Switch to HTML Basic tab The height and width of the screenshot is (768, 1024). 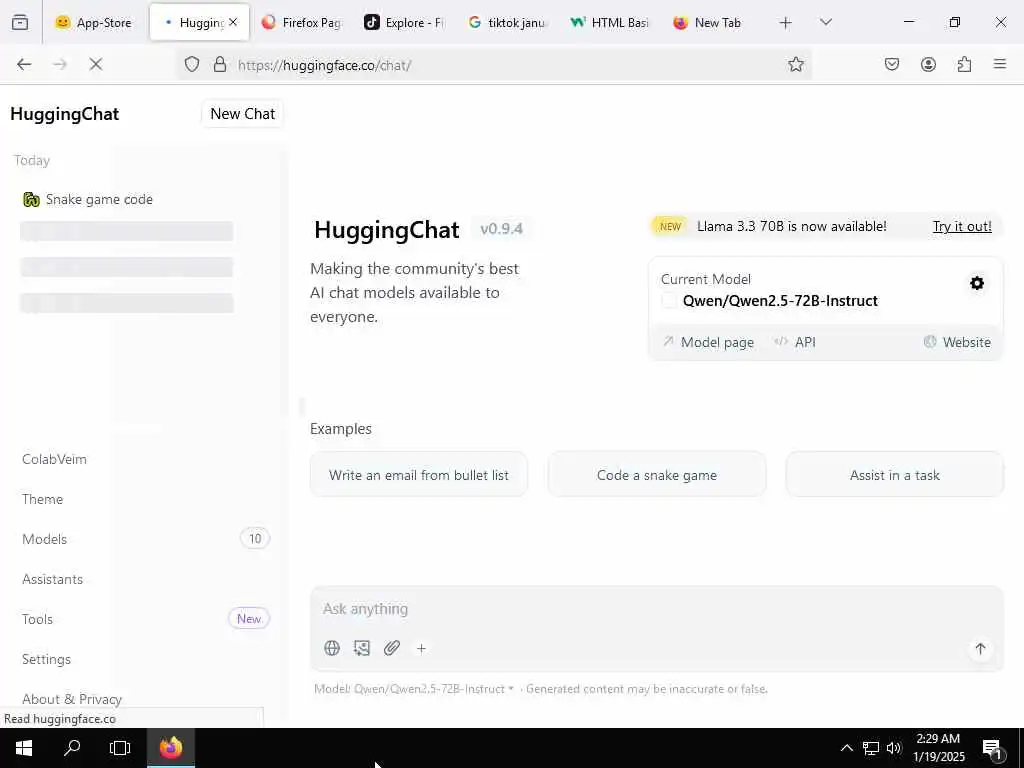click(x=610, y=23)
